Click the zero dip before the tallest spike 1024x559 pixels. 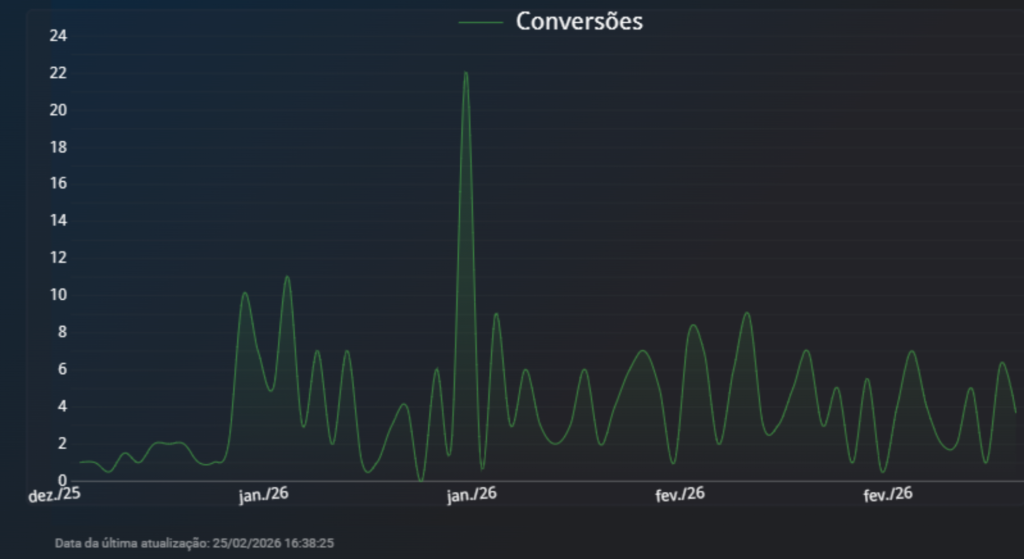(x=420, y=479)
